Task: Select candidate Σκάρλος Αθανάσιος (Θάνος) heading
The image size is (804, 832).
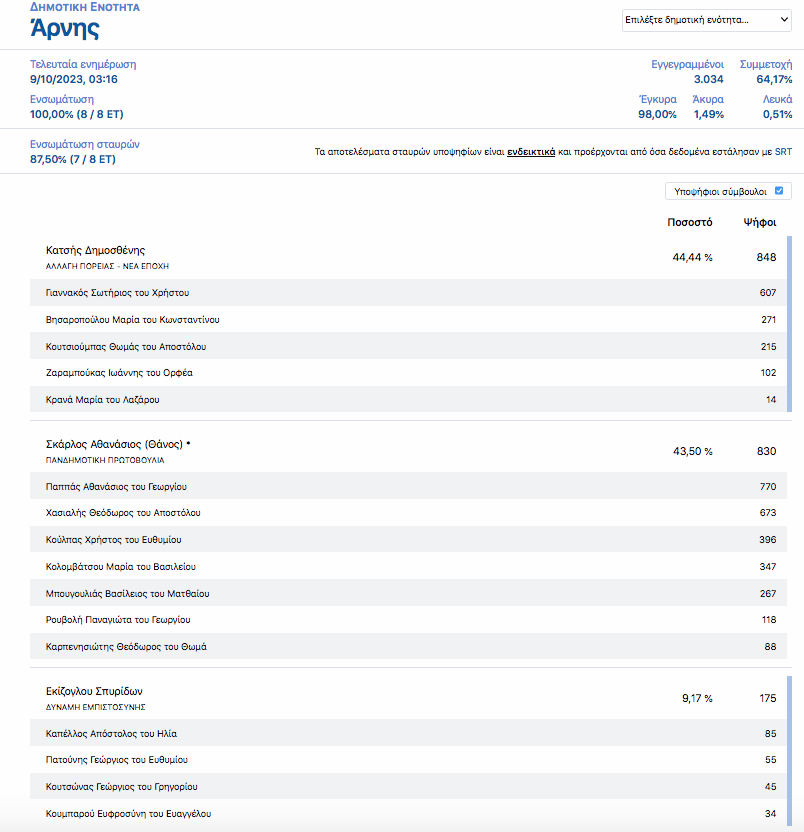Action: (x=118, y=443)
